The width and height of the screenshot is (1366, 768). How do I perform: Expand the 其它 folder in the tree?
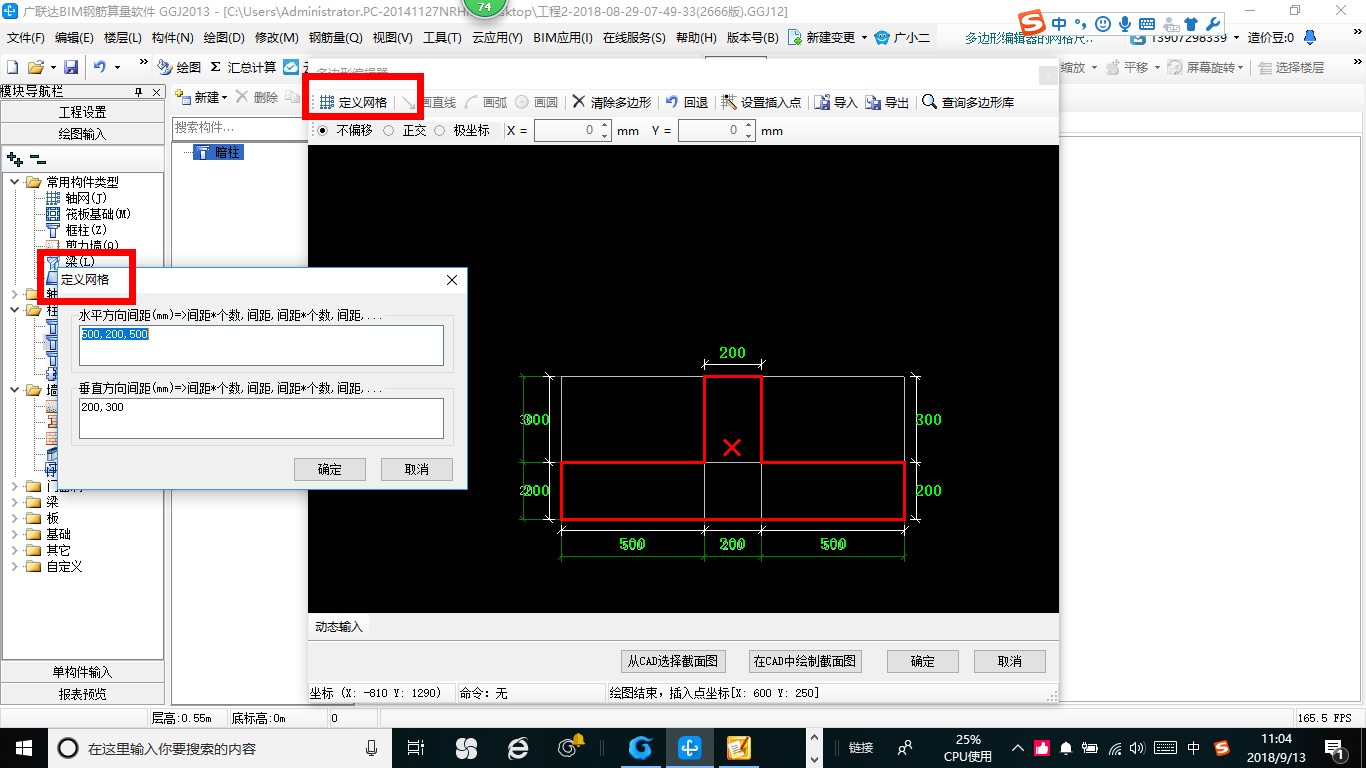click(x=15, y=550)
